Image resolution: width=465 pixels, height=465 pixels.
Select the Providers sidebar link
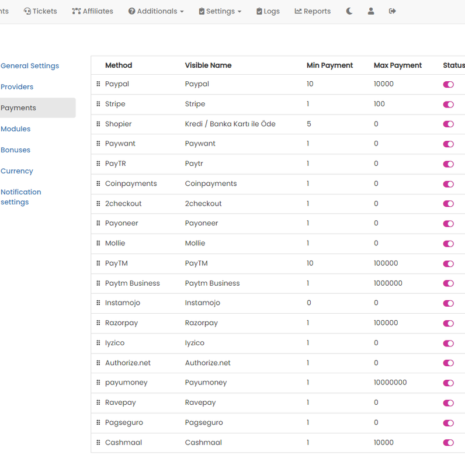click(x=17, y=87)
